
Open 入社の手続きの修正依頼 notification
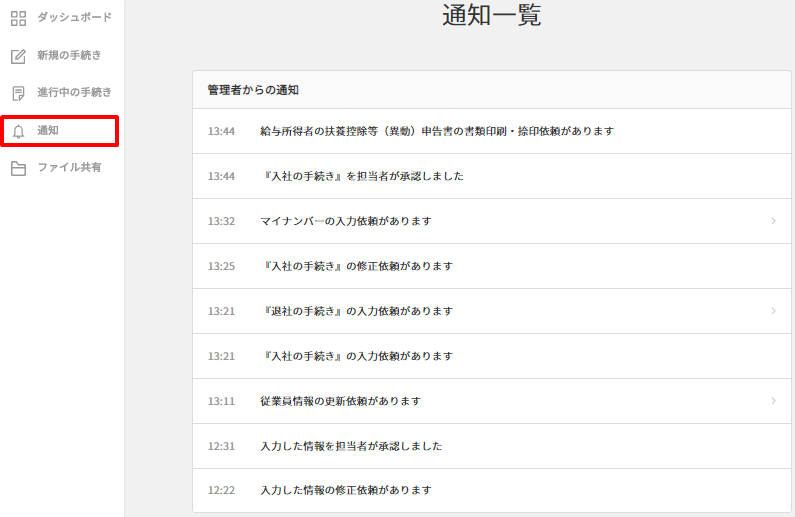click(356, 266)
